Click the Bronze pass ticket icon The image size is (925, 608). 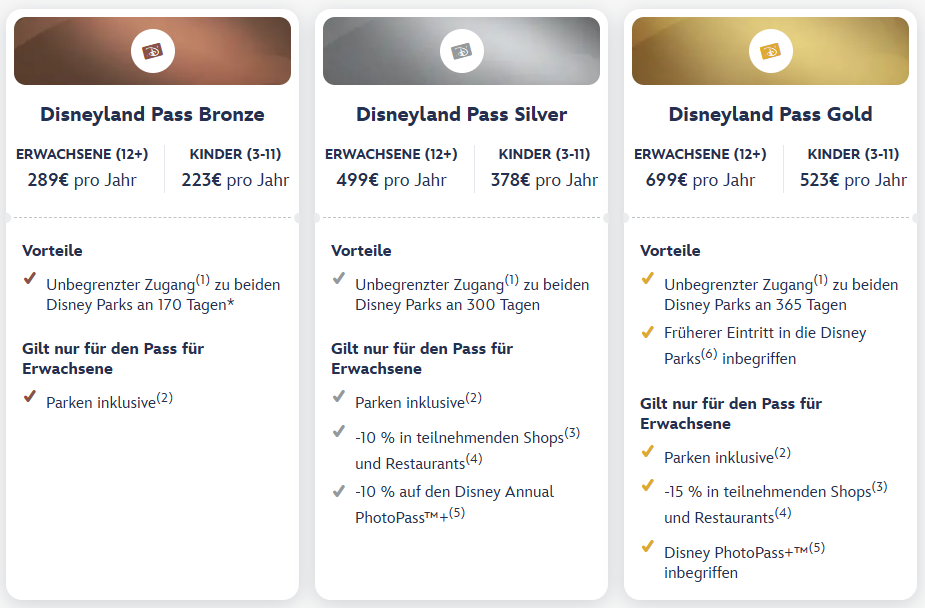153,51
